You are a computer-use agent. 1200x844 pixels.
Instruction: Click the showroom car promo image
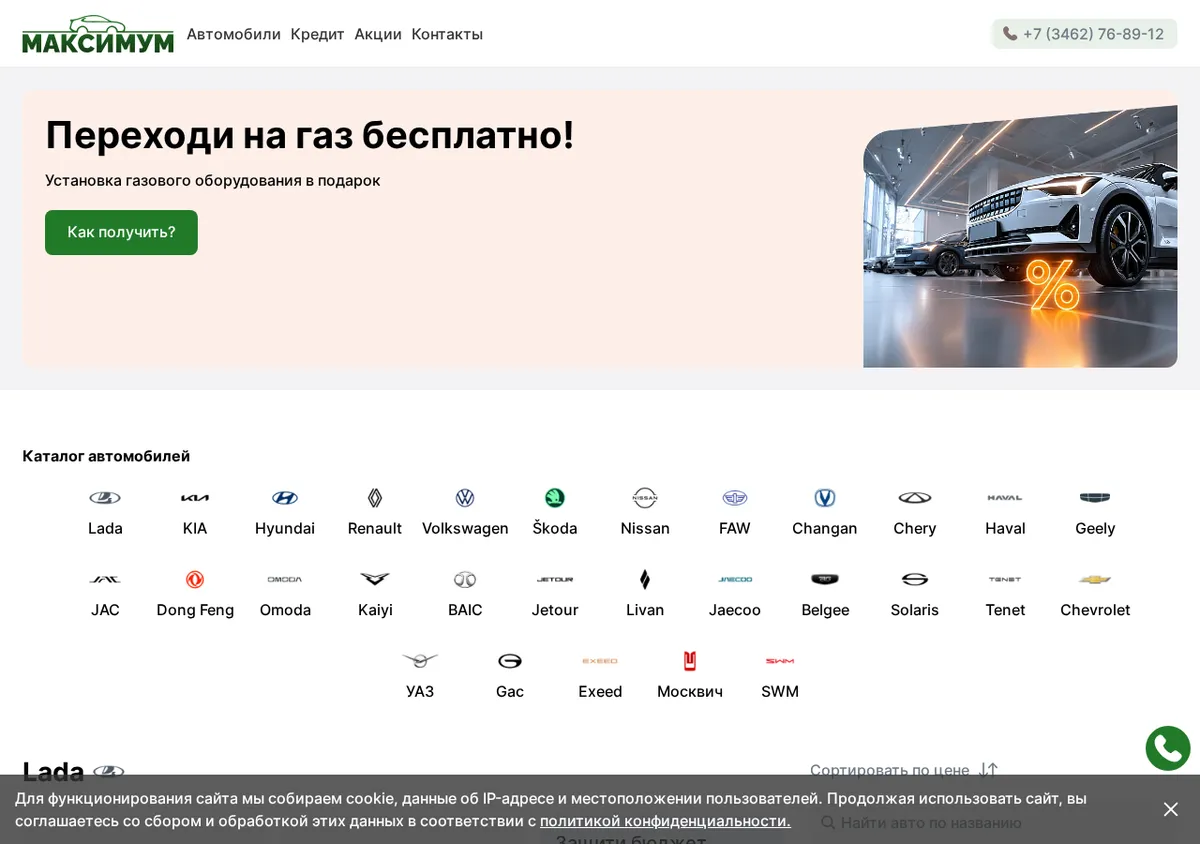click(1020, 237)
